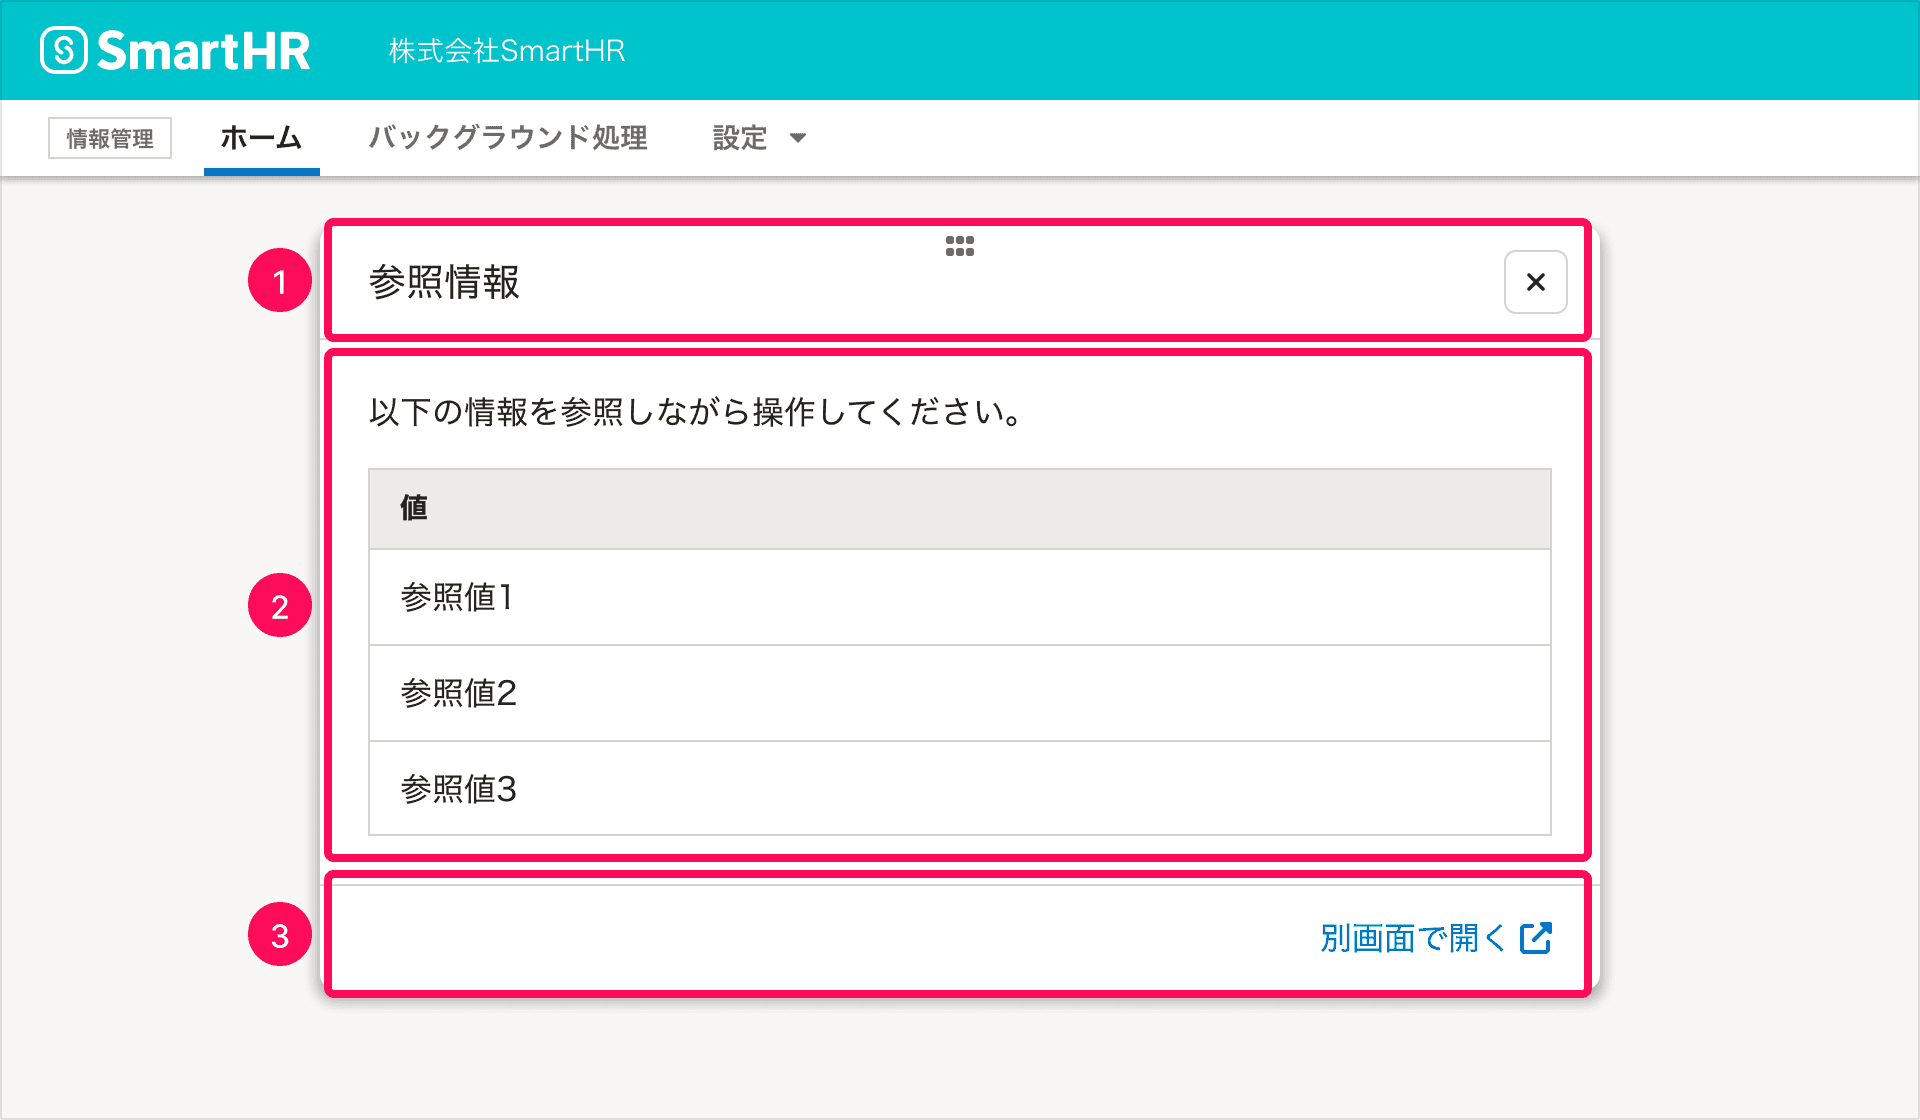Click the 株式会社SmartHR company name
This screenshot has width=1920, height=1120.
(506, 50)
